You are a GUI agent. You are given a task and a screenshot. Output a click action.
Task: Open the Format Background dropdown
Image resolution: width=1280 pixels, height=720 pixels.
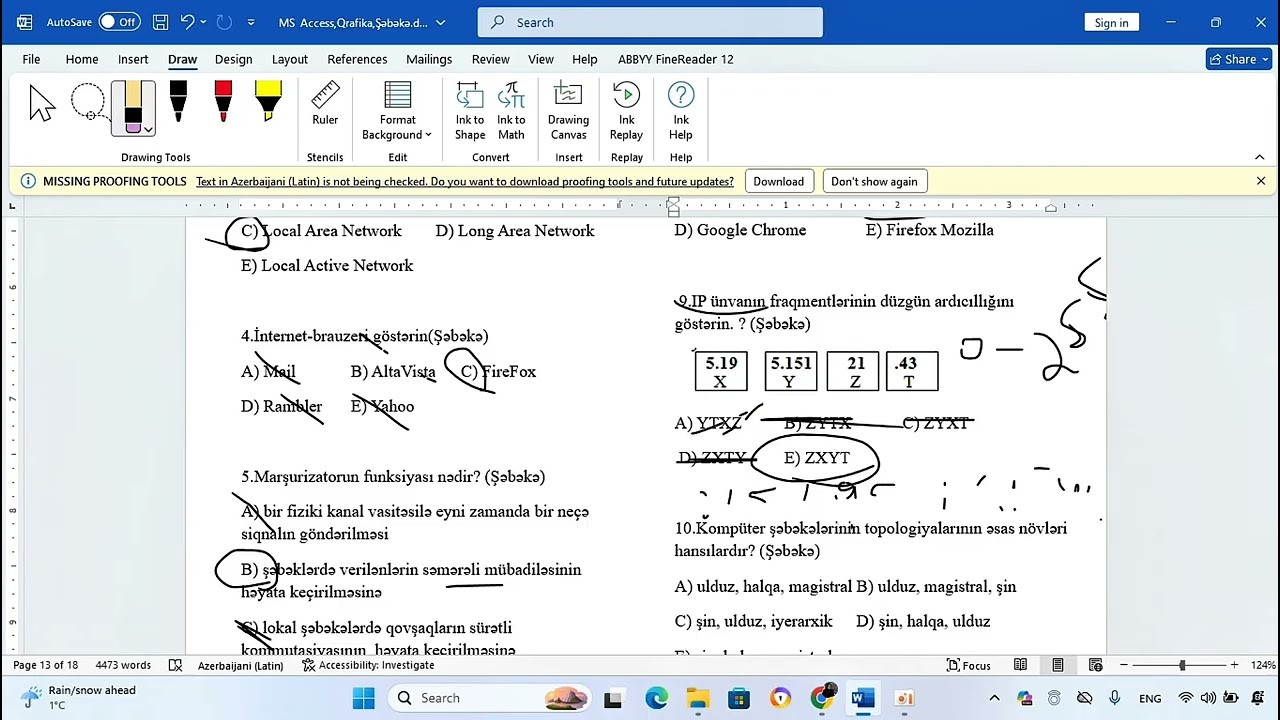click(x=397, y=111)
